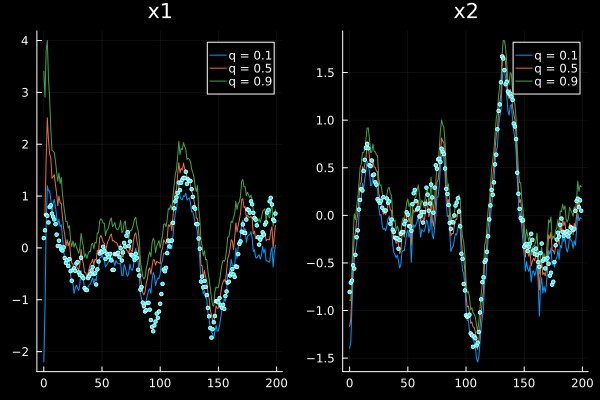Click the x2 plot title
Viewport: 600px width, 400px height.
(465, 13)
